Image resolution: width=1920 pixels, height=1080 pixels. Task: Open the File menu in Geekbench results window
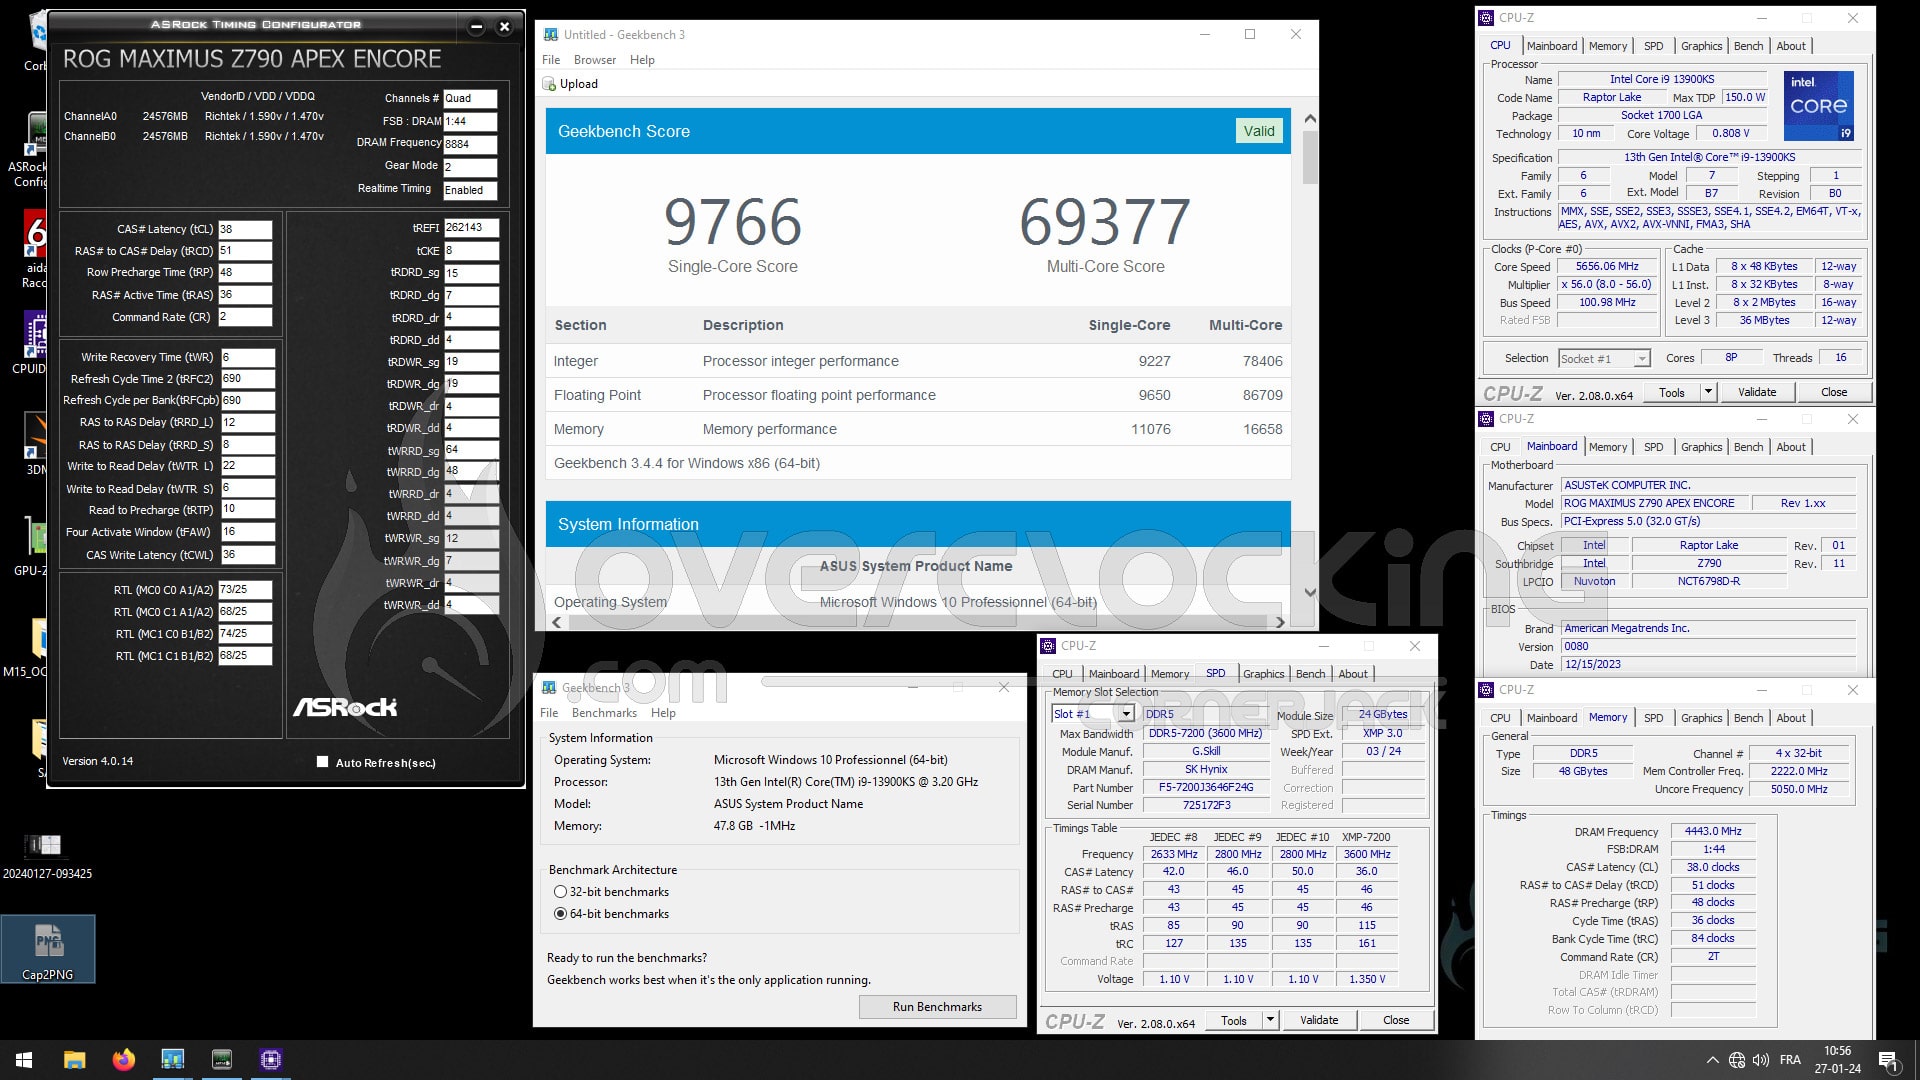pyautogui.click(x=551, y=60)
